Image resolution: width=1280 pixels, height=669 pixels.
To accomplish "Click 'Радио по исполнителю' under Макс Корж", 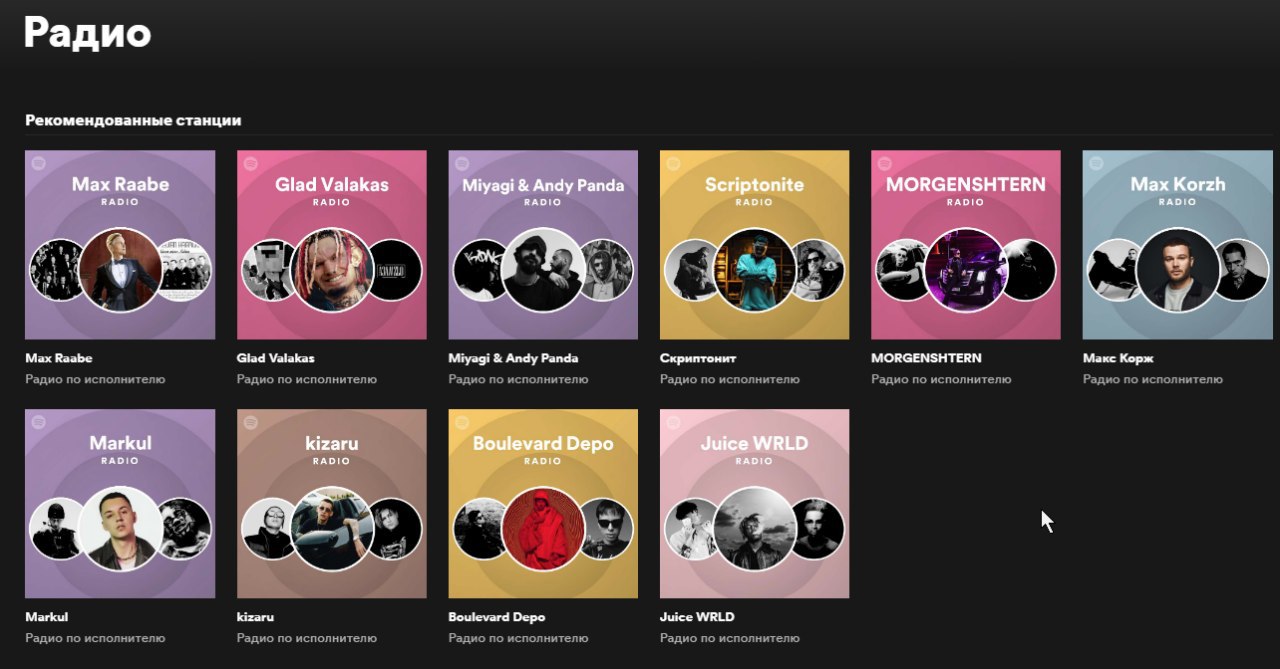I will coord(1153,380).
